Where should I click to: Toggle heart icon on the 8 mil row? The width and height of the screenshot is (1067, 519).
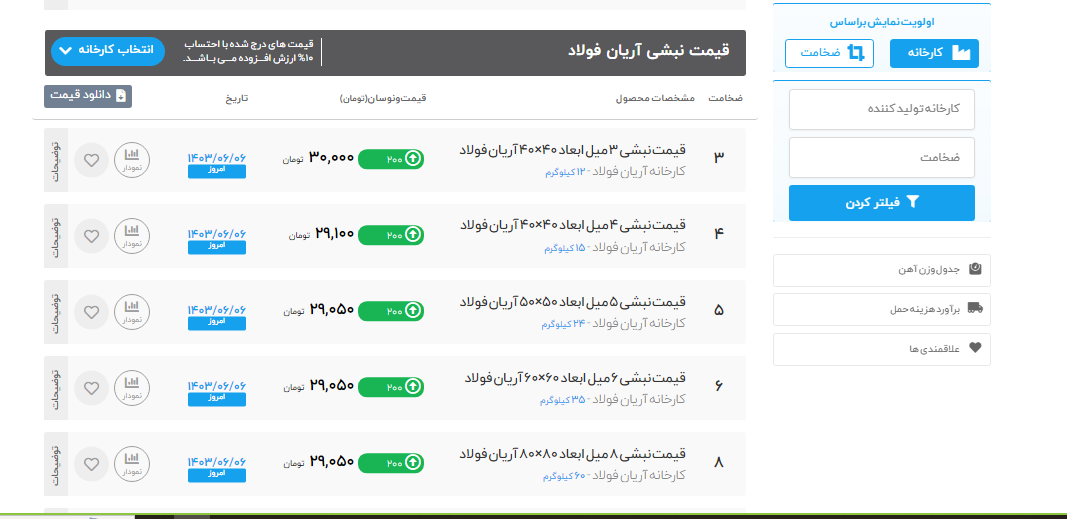[91, 463]
